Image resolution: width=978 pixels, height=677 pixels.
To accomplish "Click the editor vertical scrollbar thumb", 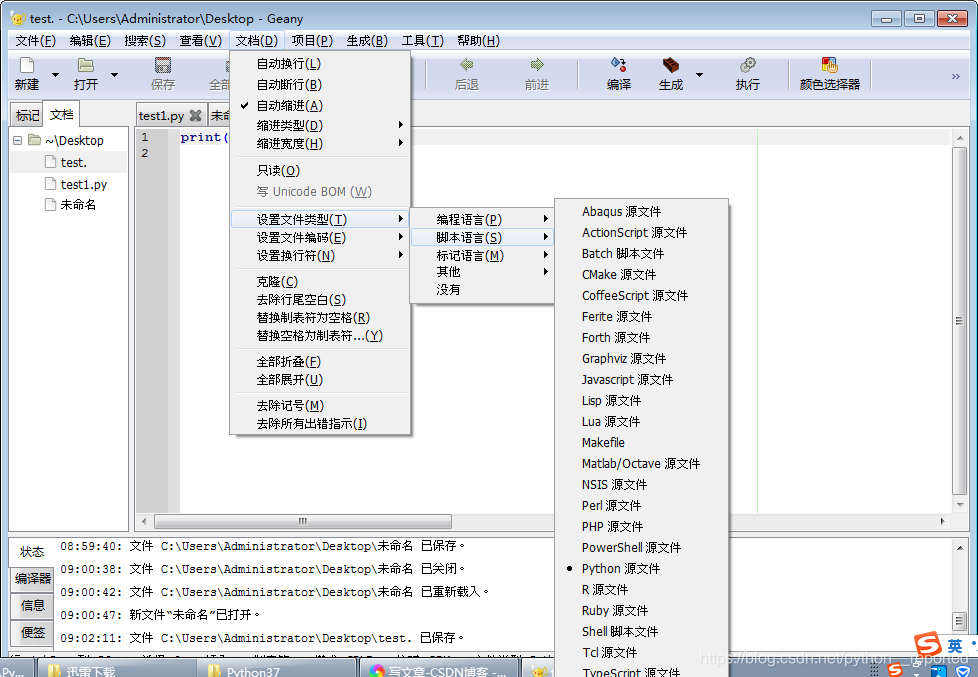I will coord(959,320).
